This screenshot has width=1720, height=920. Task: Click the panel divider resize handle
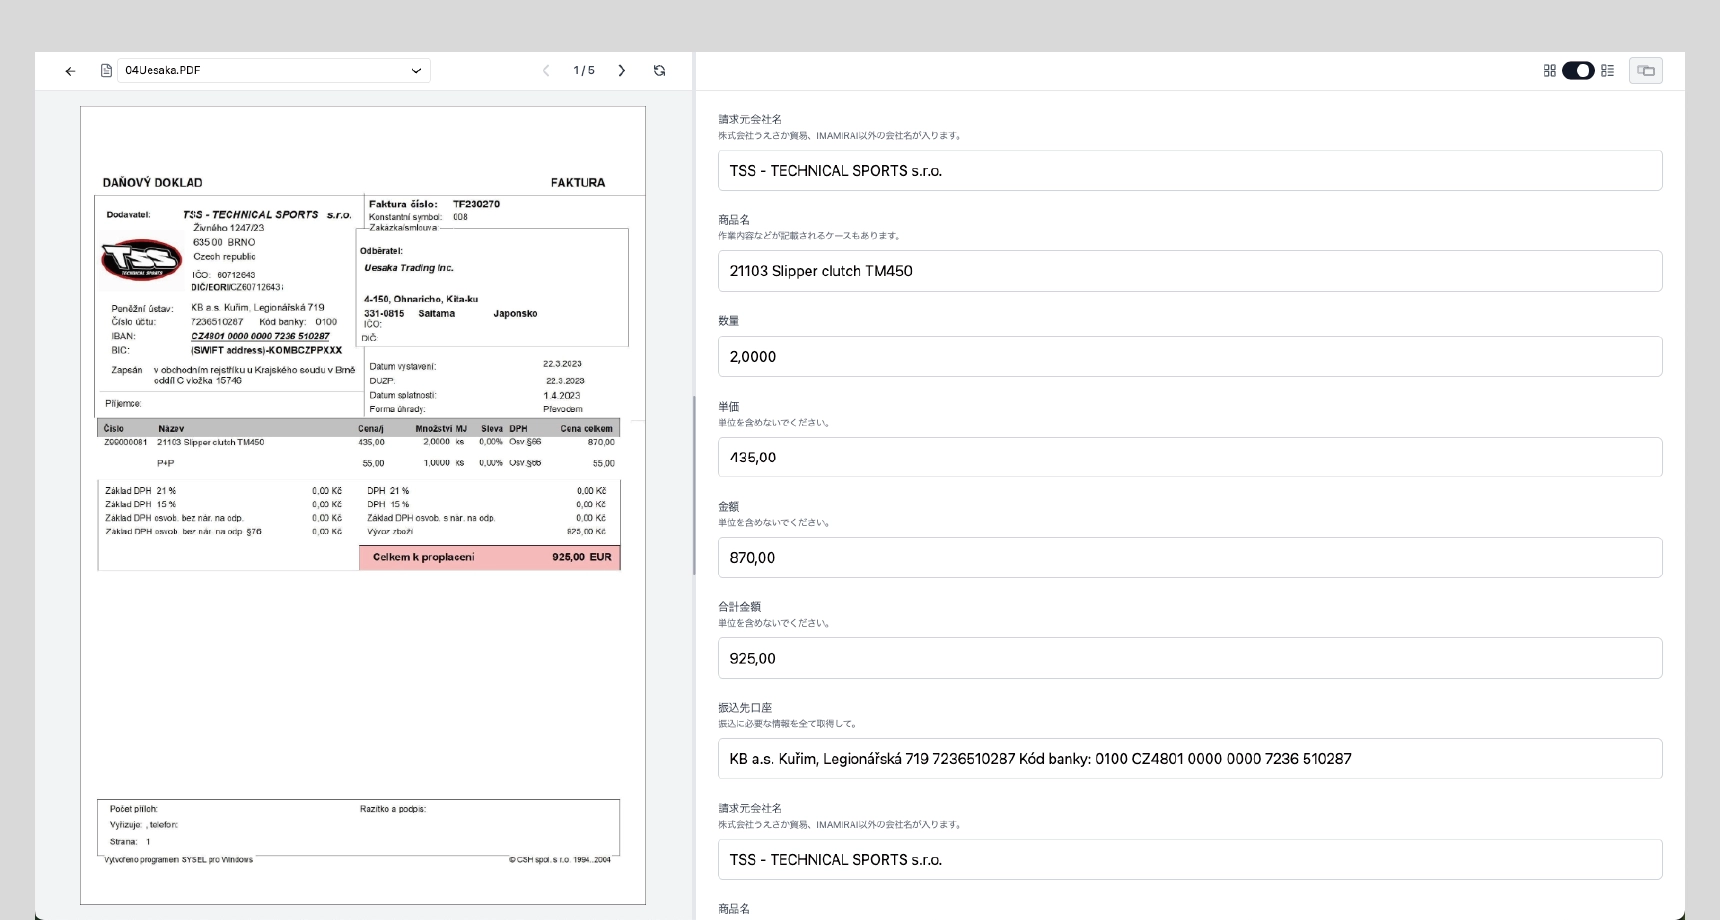(x=694, y=485)
